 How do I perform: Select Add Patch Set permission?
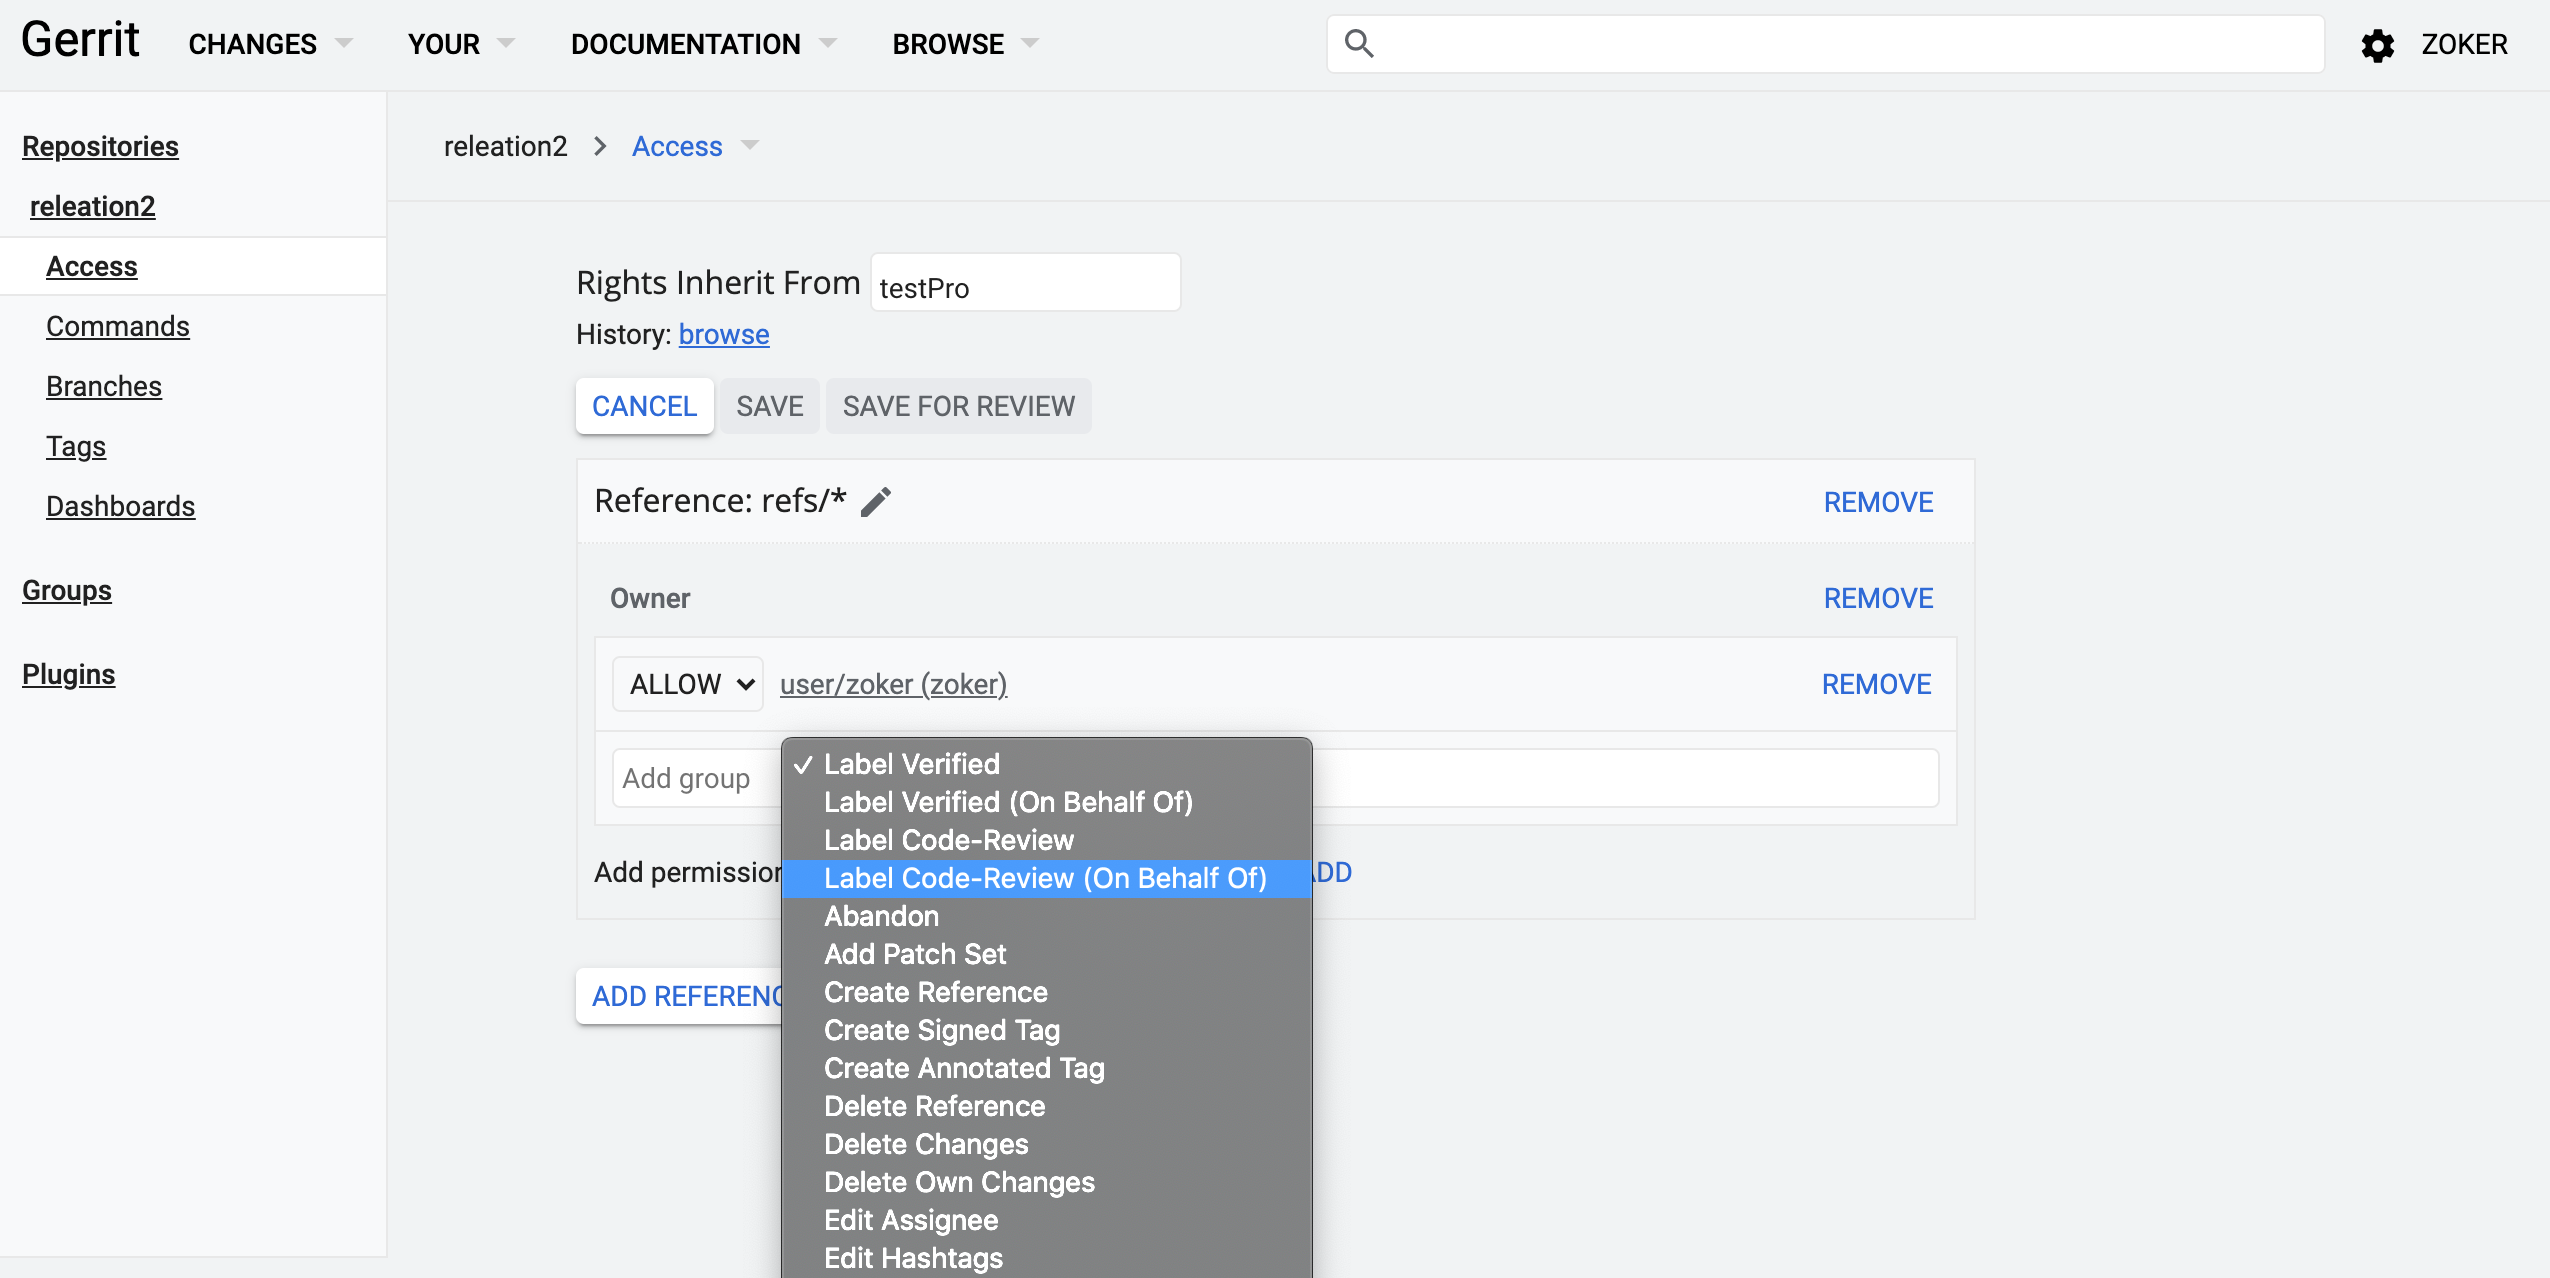(x=1046, y=954)
